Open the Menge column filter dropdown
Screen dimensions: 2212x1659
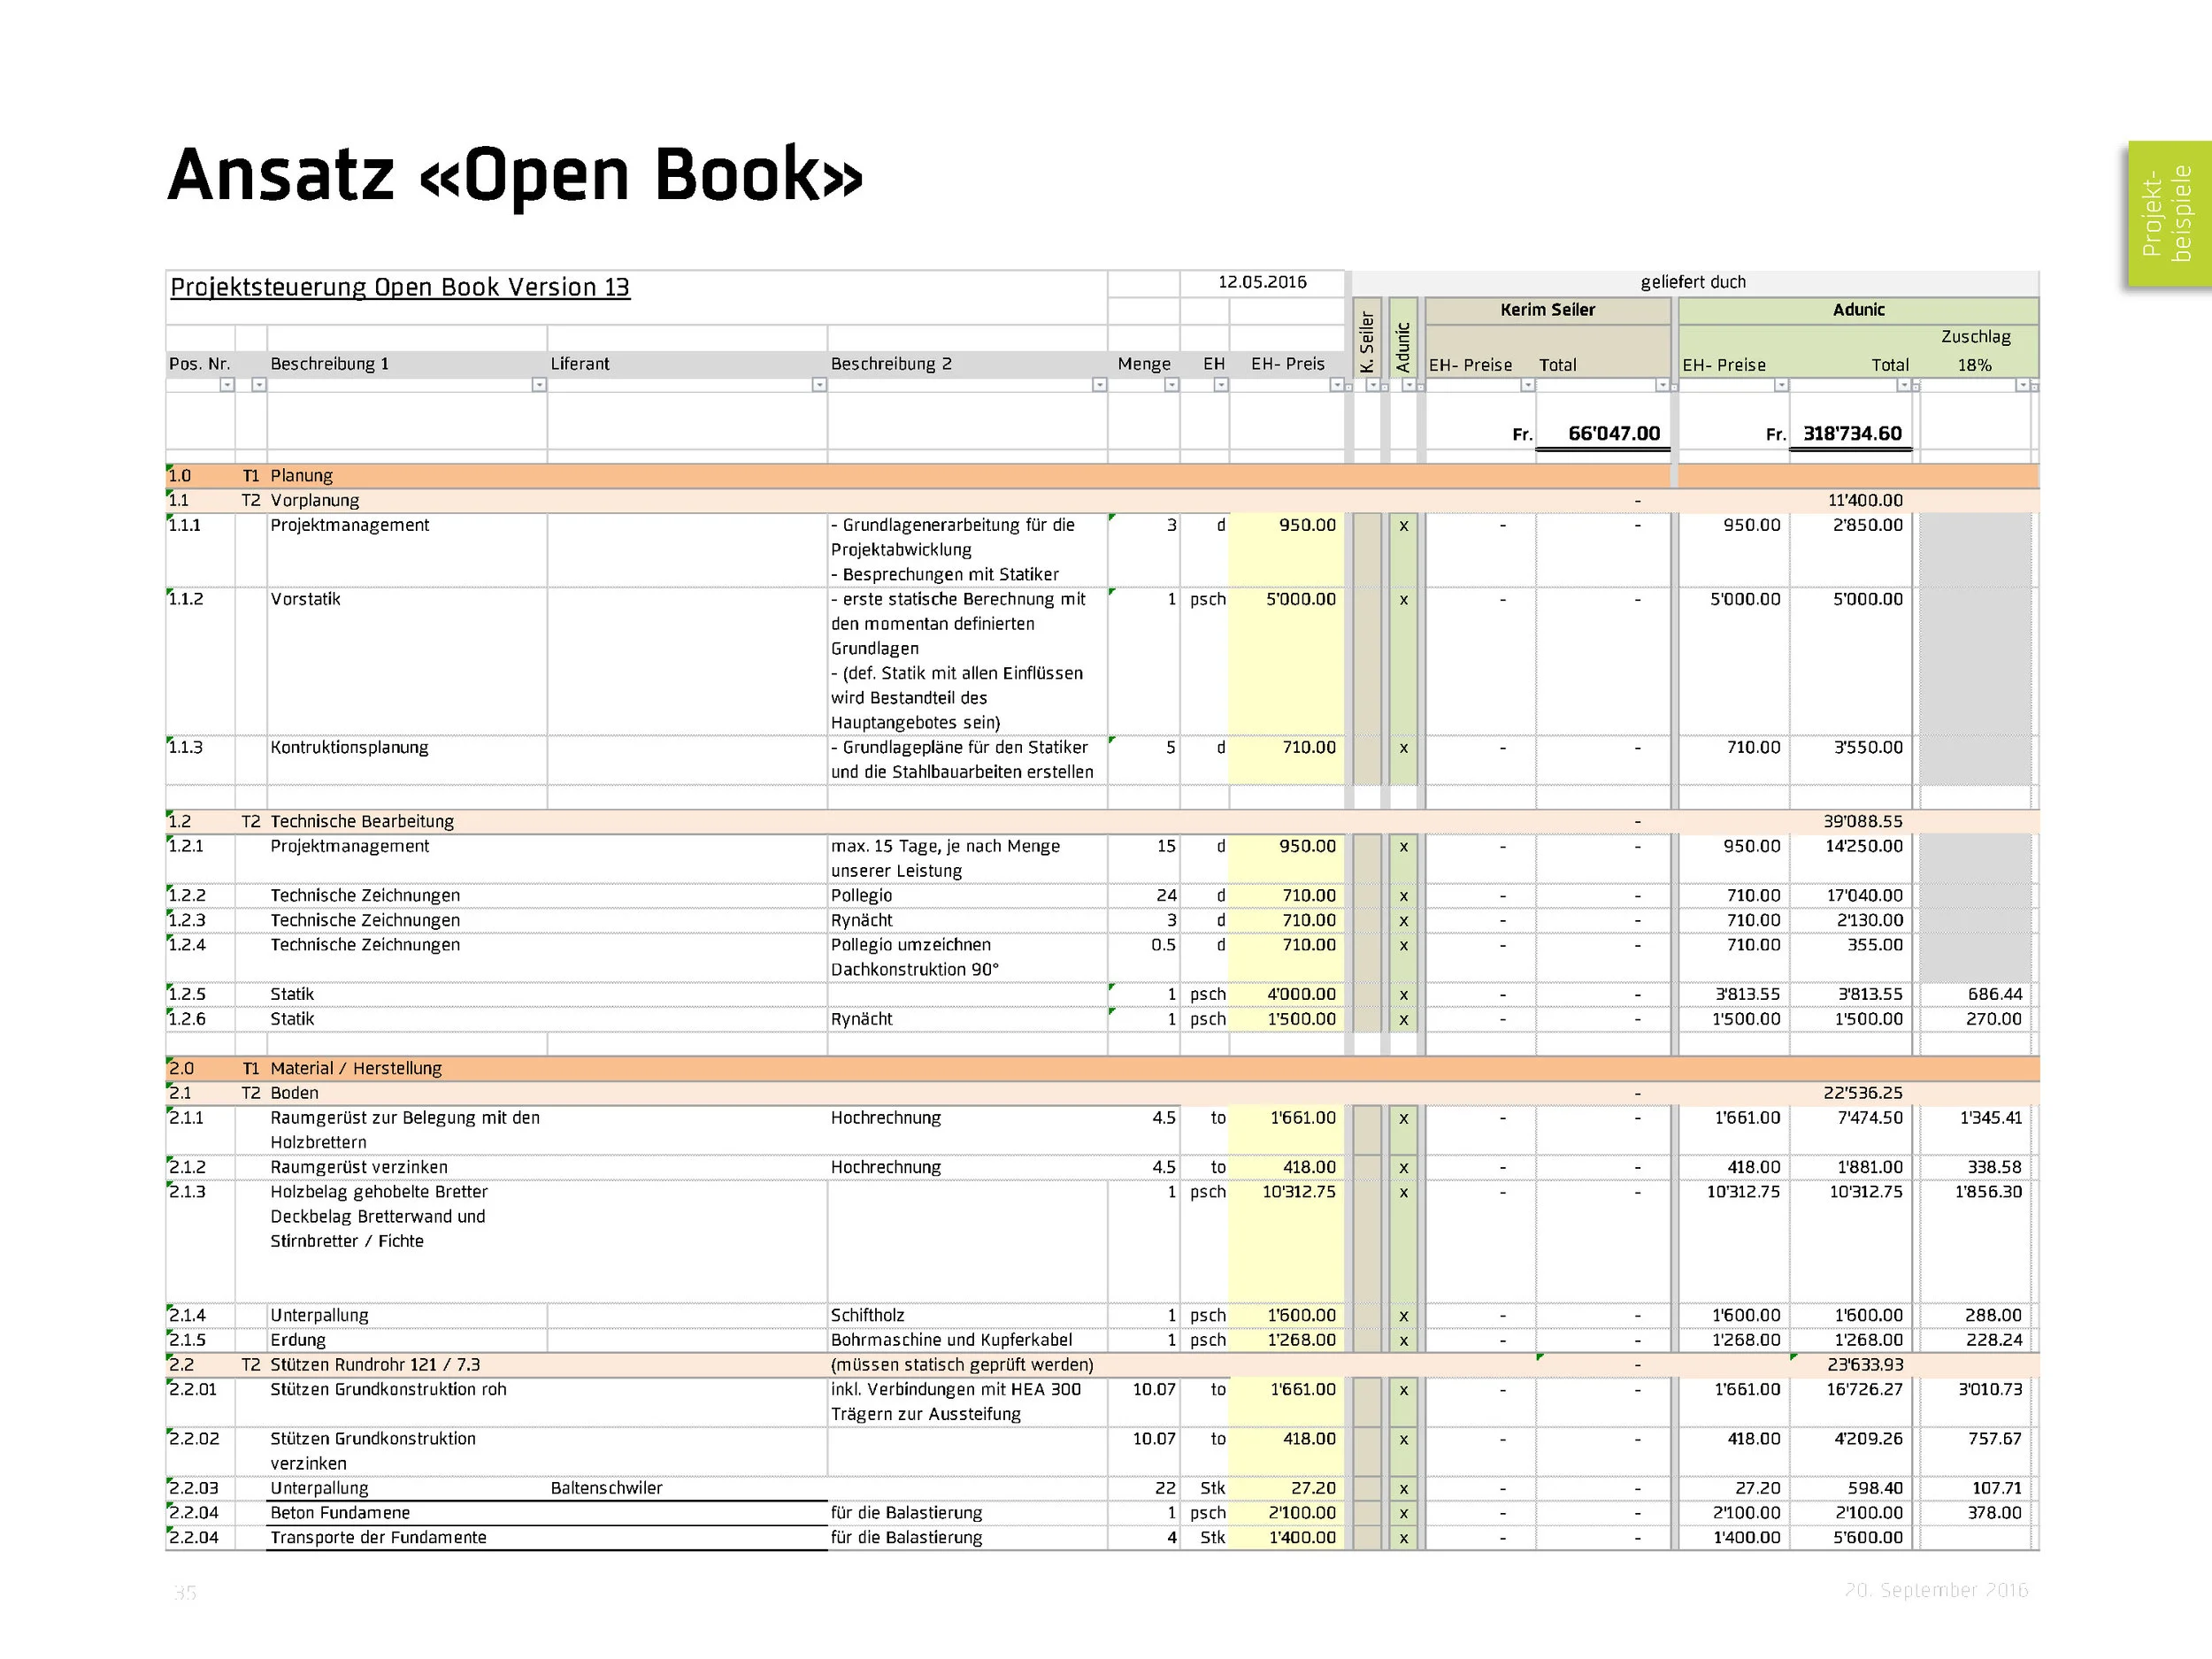[x=1171, y=385]
